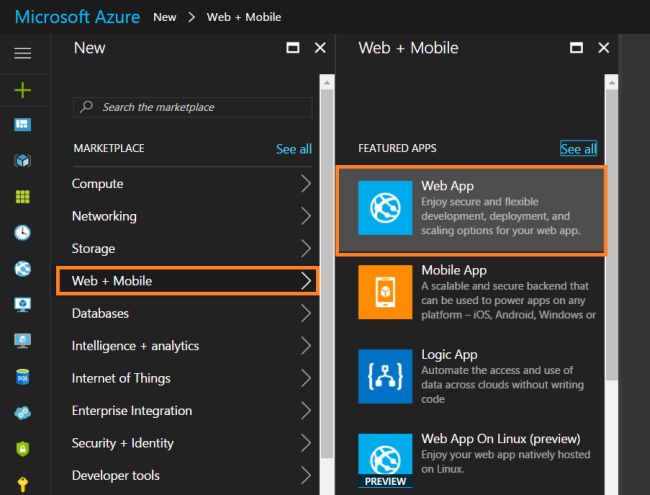The height and width of the screenshot is (495, 650).
Task: Click the green shield Security icon
Action: 22,448
